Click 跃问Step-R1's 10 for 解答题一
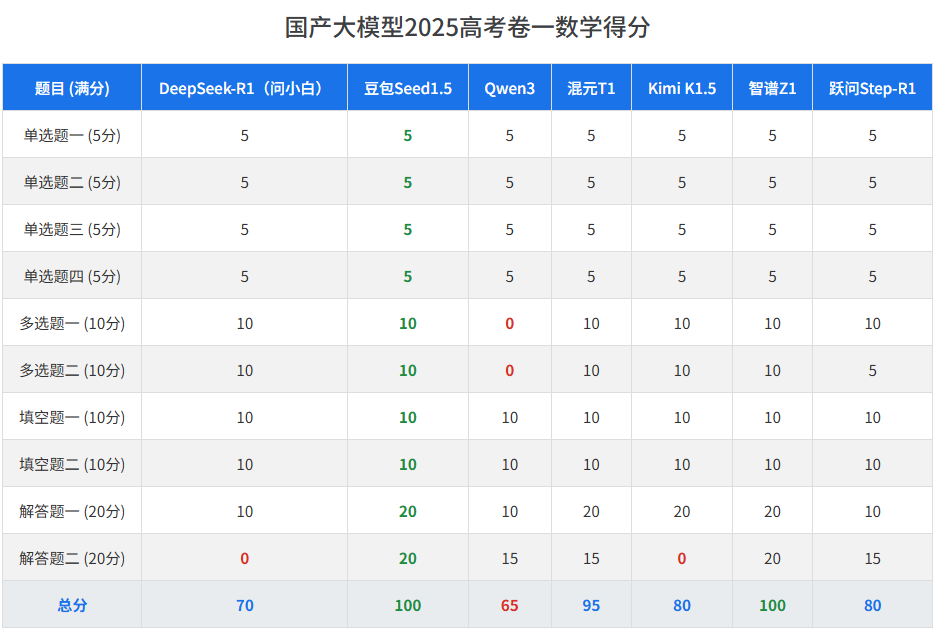The height and width of the screenshot is (631, 938). 873,511
